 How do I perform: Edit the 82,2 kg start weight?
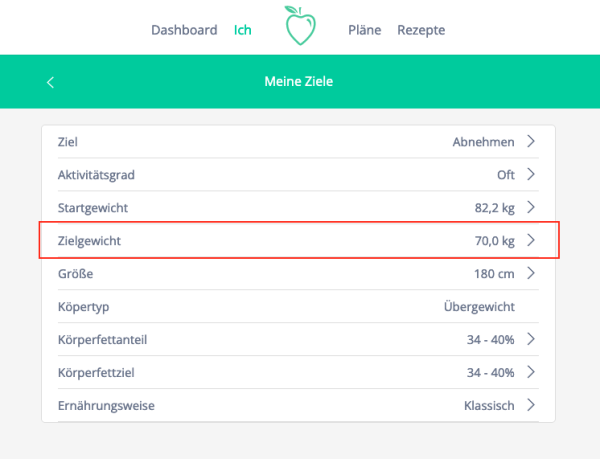pyautogui.click(x=494, y=207)
